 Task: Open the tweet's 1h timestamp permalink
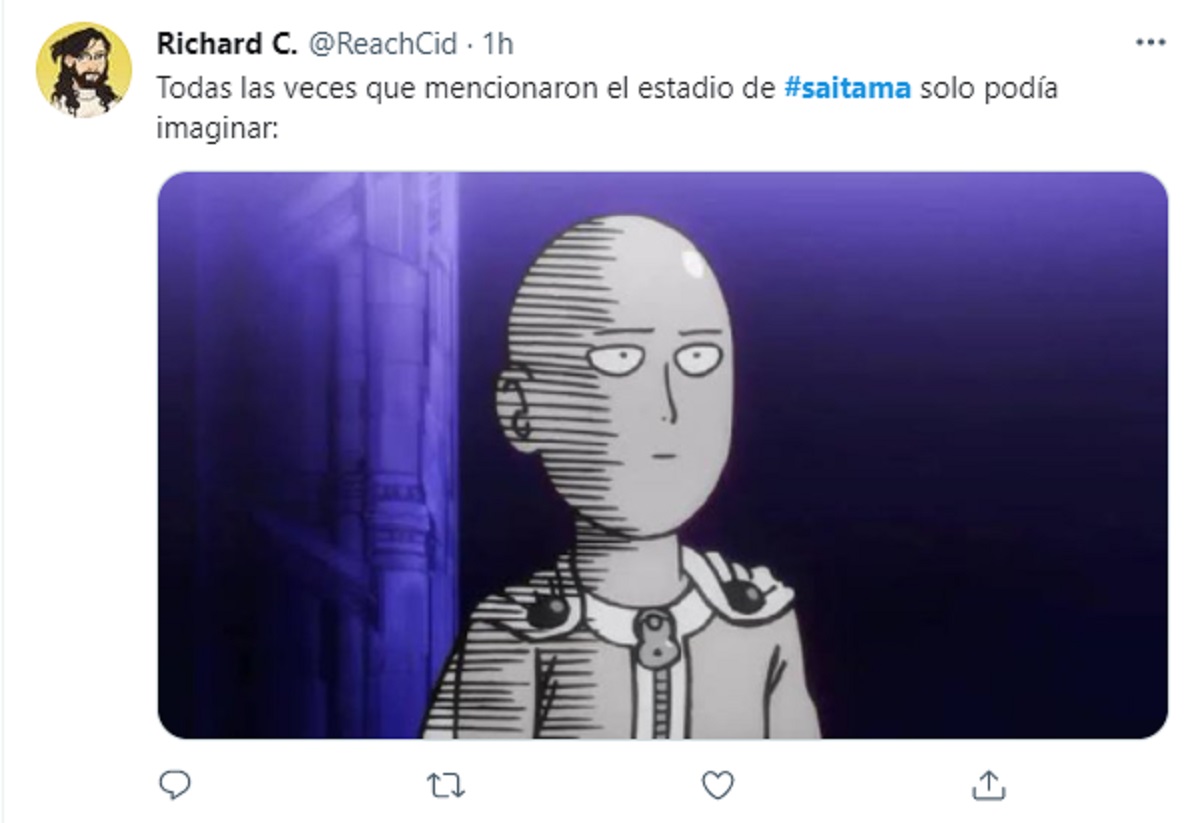click(x=497, y=43)
